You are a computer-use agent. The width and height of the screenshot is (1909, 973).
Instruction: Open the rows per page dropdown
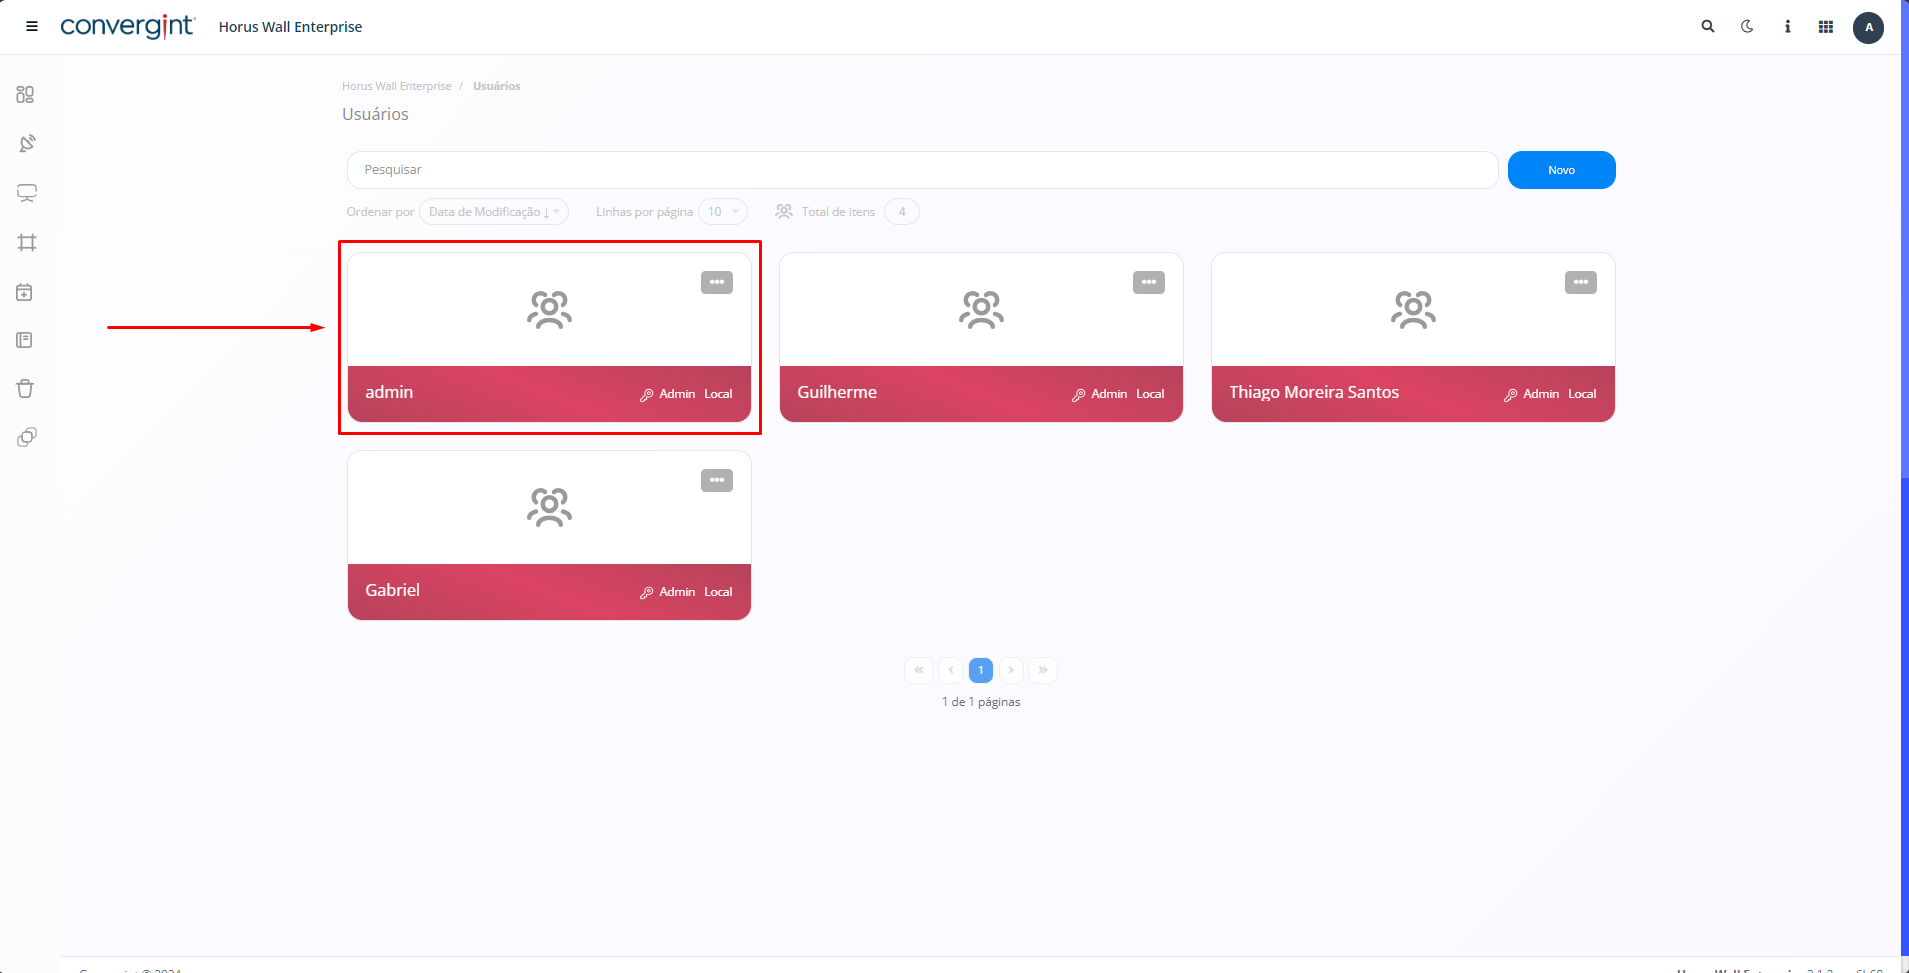[x=722, y=212]
